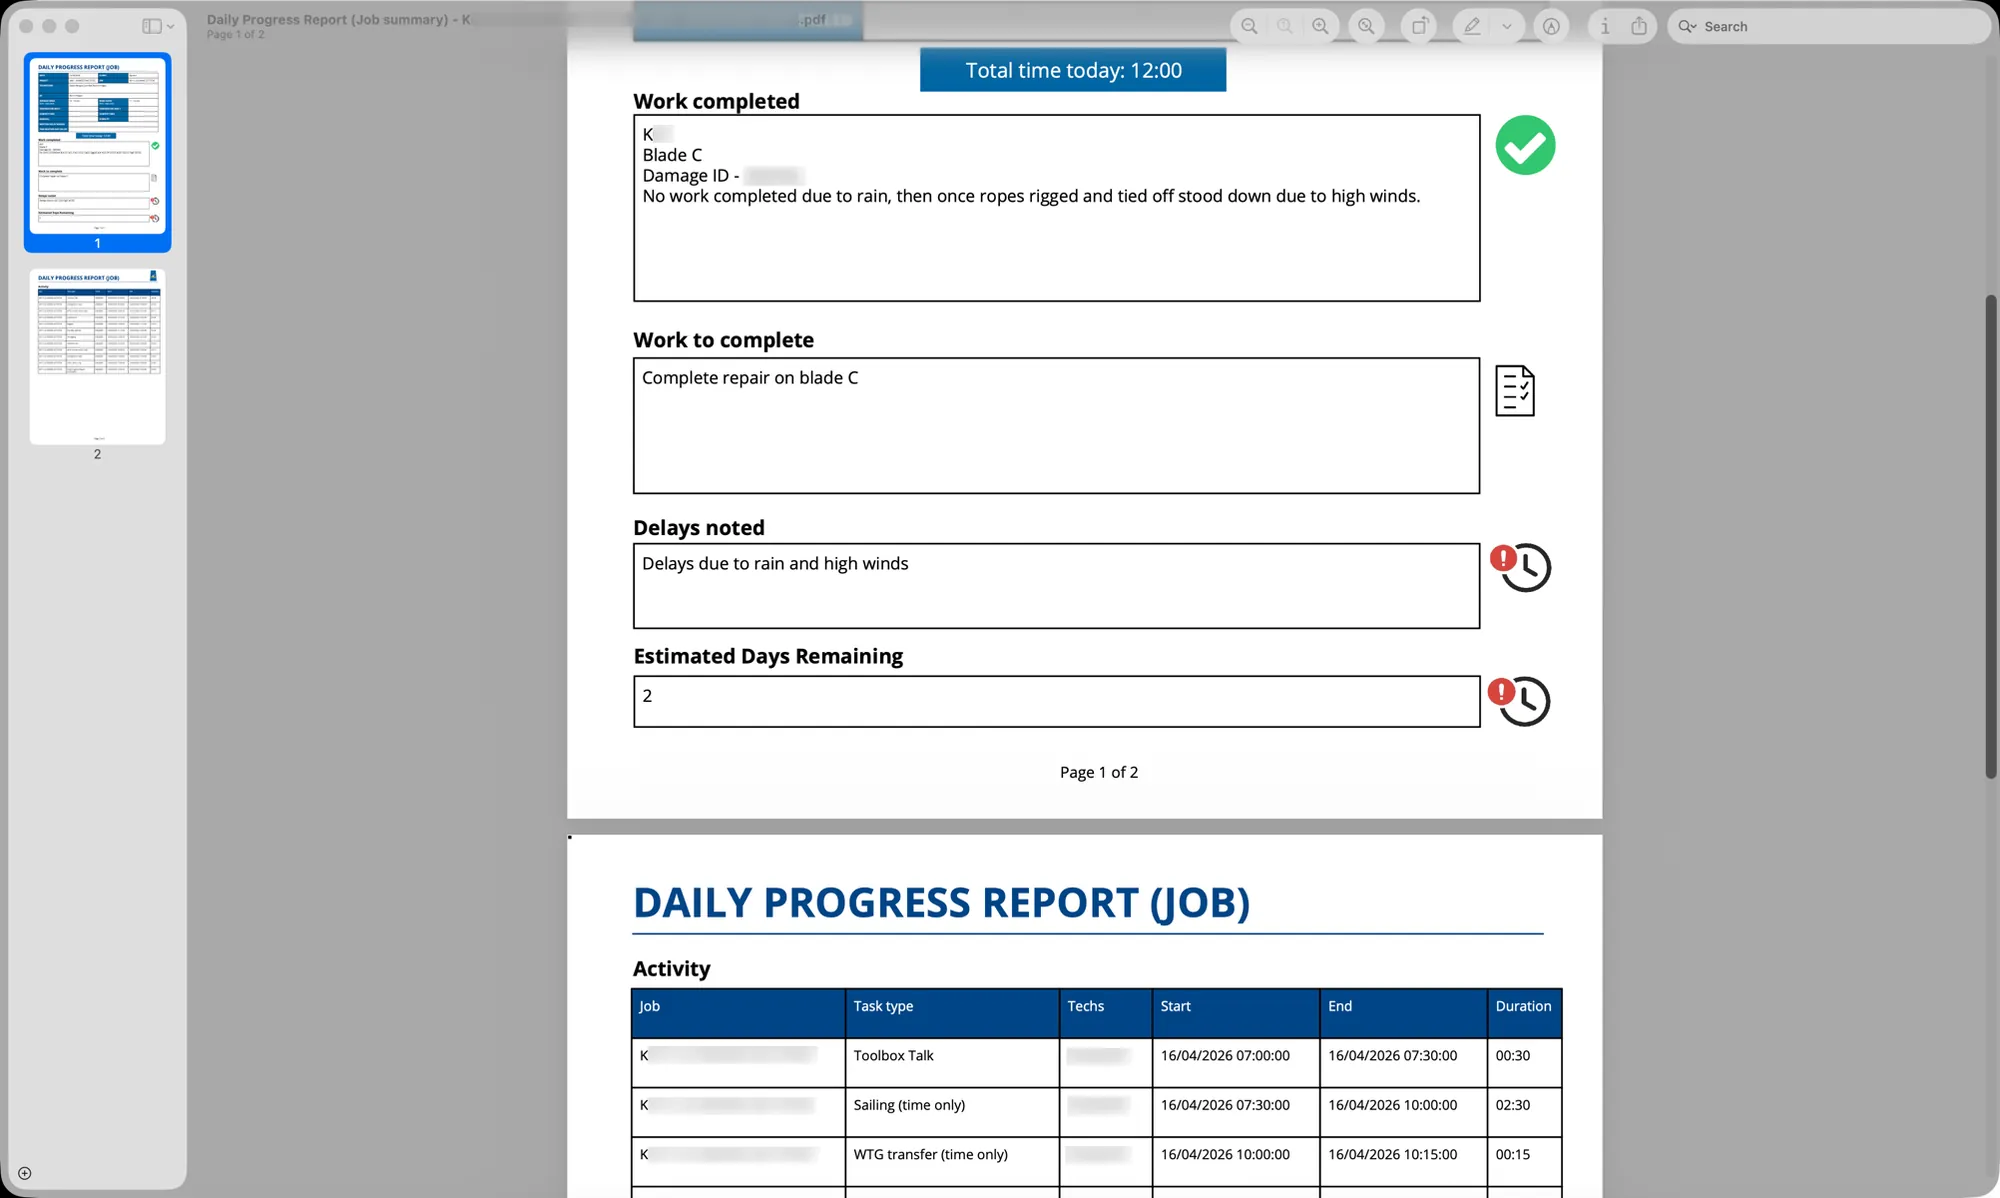Open the highlight color dropdown arrow
This screenshot has width=2000, height=1198.
[1507, 27]
